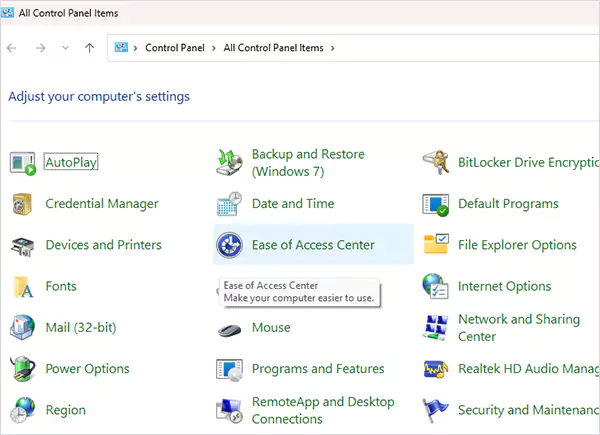Click the title bar Control Panel icon

8,13
